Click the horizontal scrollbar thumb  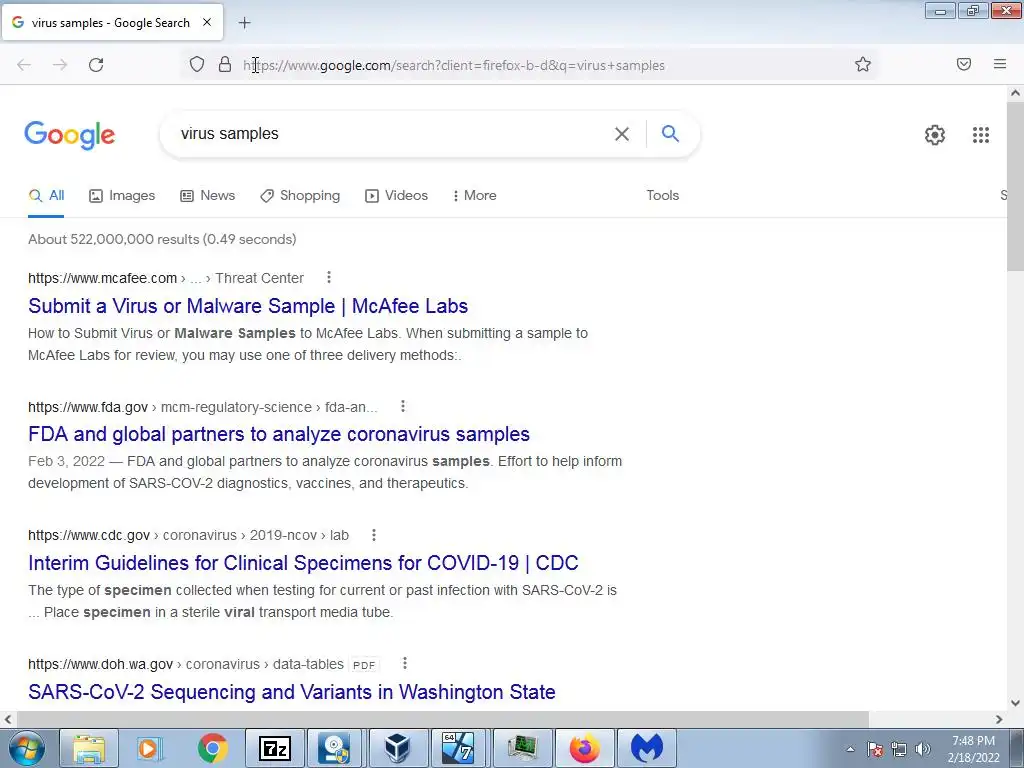[442, 719]
